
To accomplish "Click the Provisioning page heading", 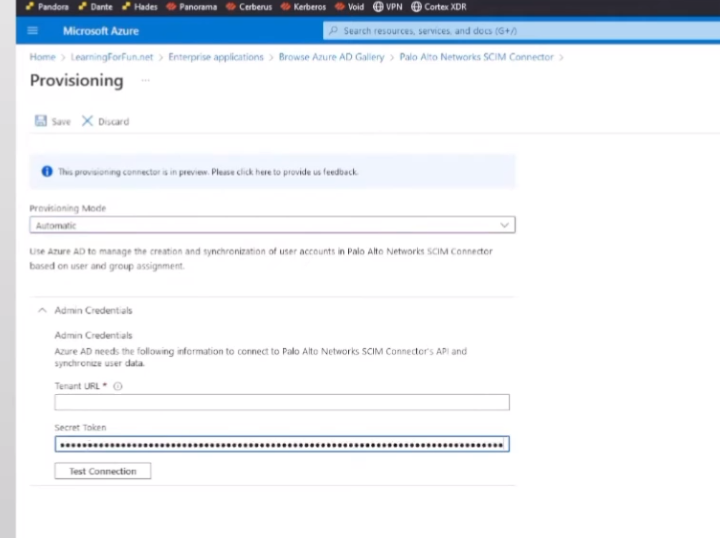I will pyautogui.click(x=77, y=80).
